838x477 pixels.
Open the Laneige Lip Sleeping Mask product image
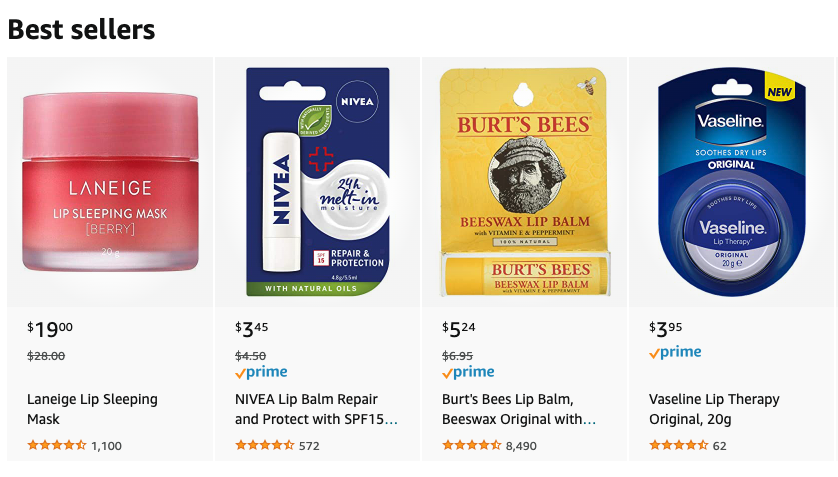pyautogui.click(x=110, y=182)
